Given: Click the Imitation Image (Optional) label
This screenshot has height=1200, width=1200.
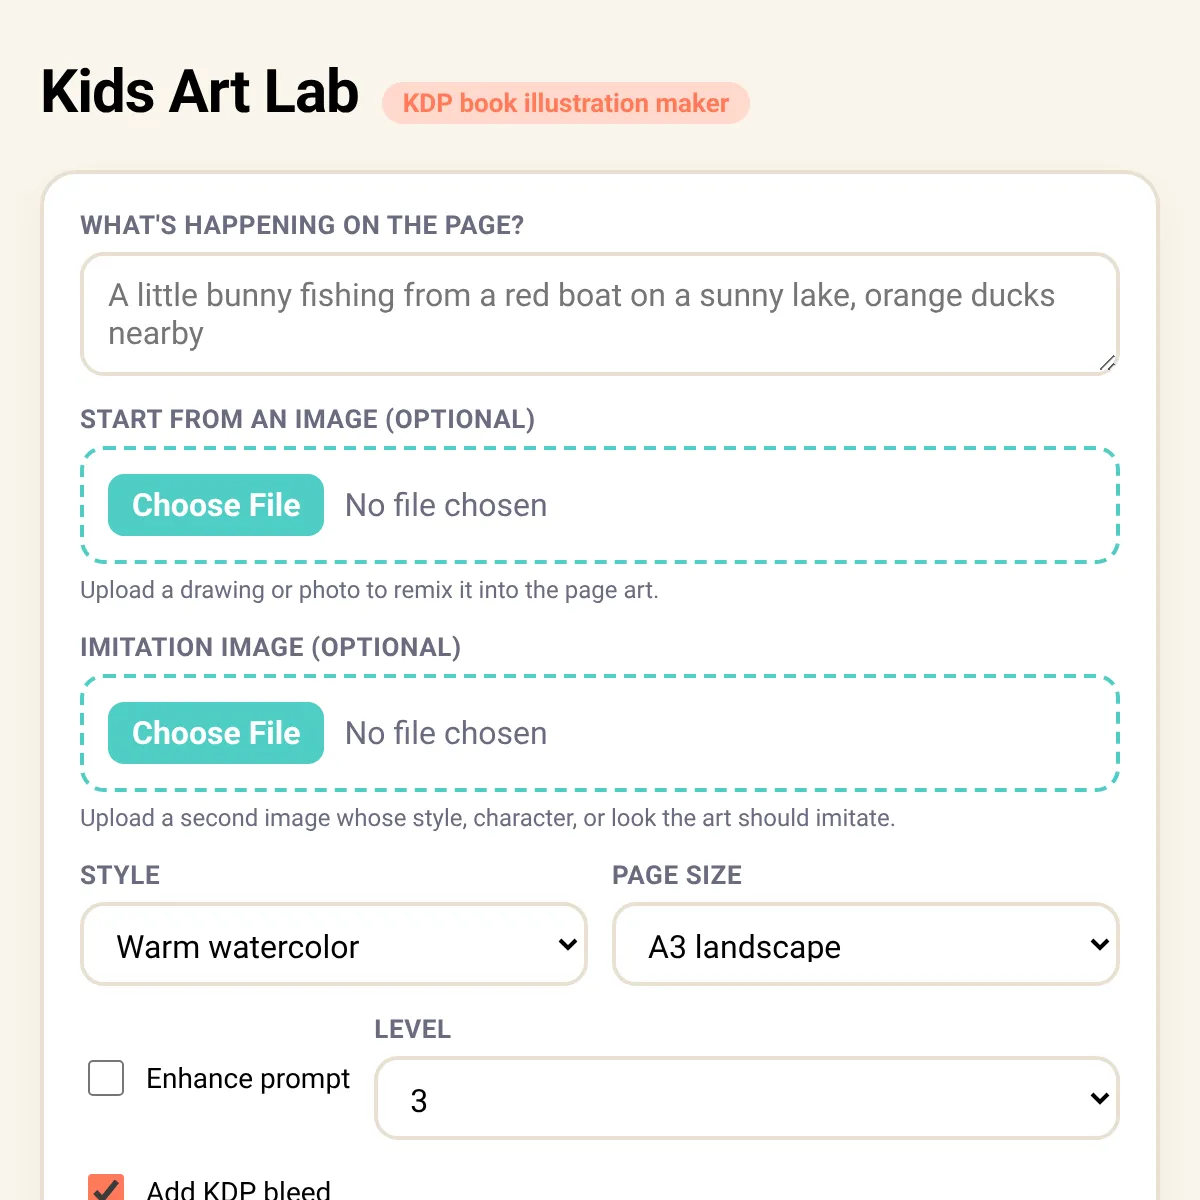Looking at the screenshot, I should [270, 647].
